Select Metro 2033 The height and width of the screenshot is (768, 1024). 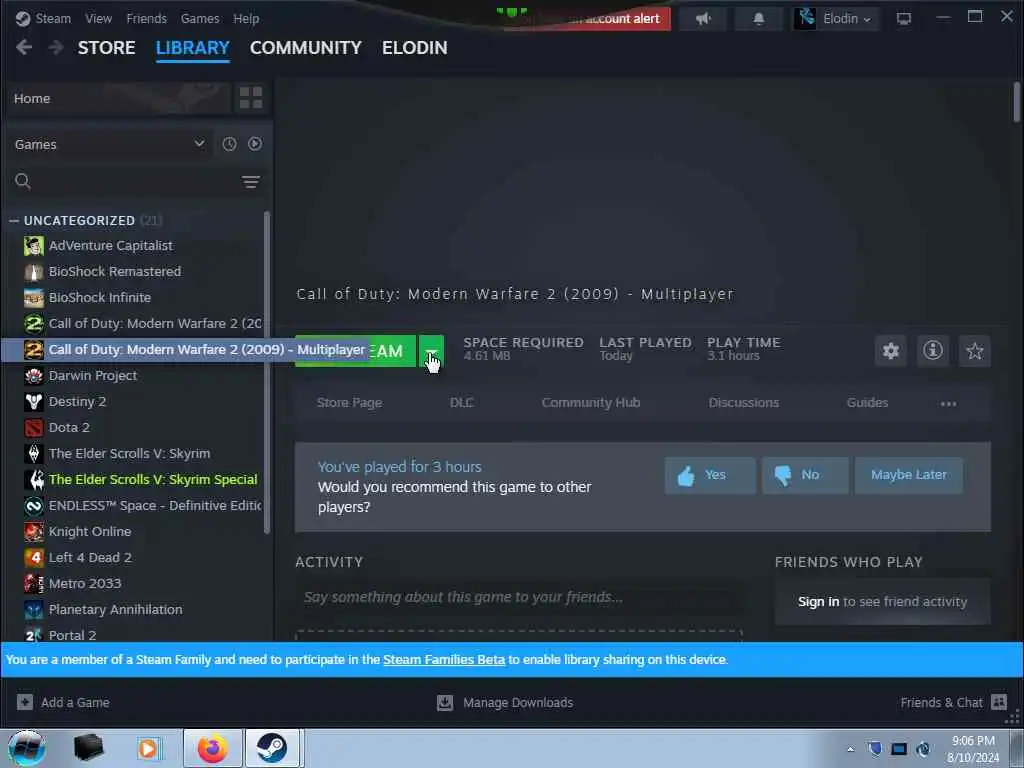pos(85,583)
